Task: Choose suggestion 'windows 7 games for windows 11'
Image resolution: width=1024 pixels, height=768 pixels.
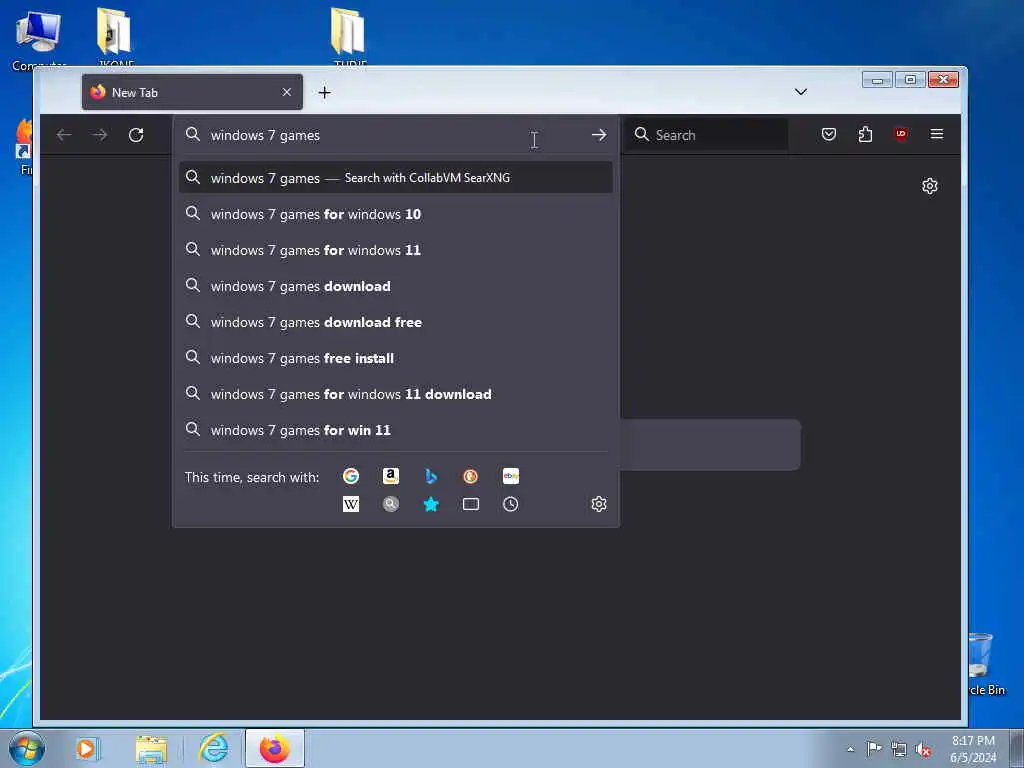Action: click(396, 250)
